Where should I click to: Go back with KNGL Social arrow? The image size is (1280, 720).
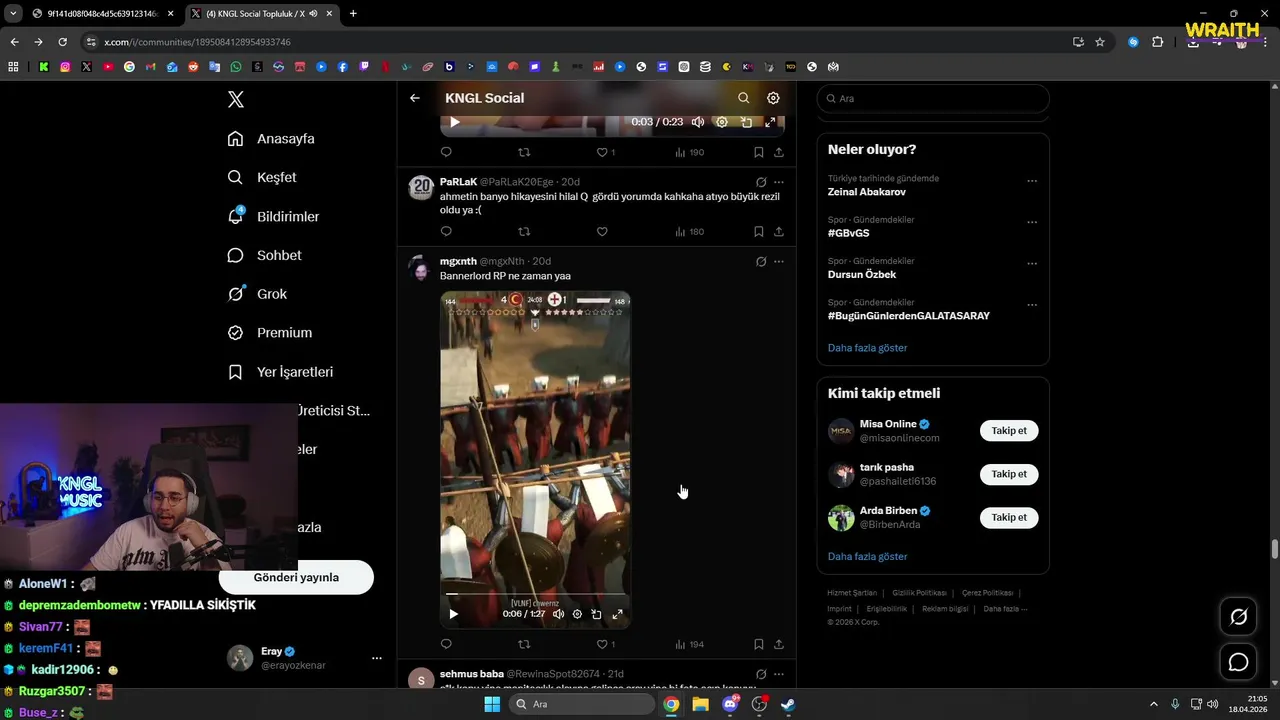[x=415, y=98]
